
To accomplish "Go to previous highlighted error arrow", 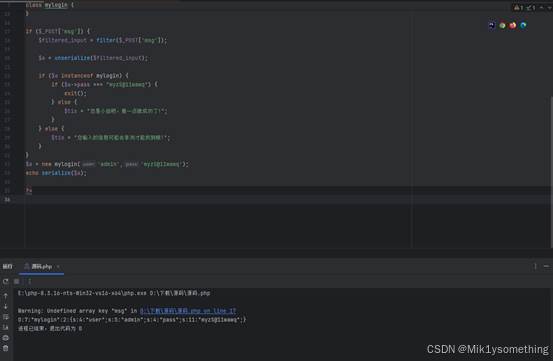I will coord(542,7).
